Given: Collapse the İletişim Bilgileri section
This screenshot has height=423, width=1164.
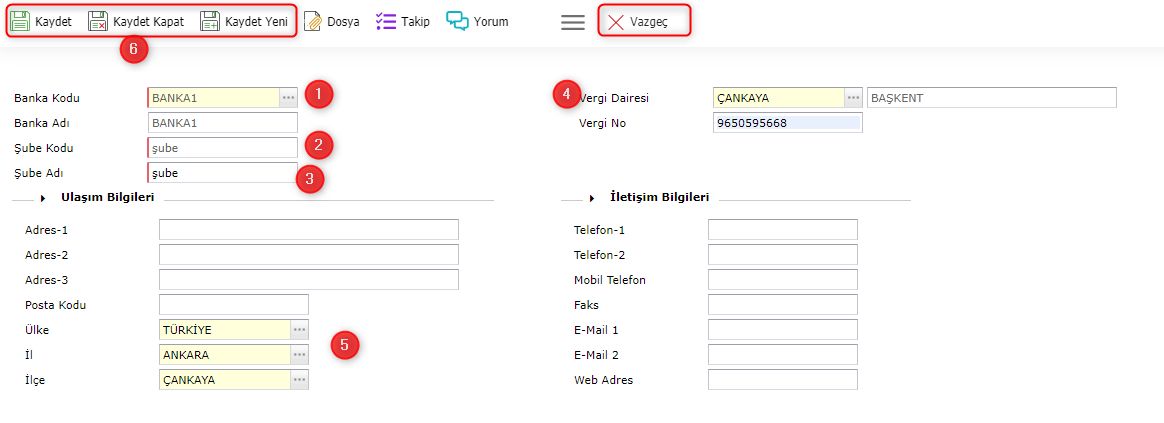Looking at the screenshot, I should coord(592,198).
